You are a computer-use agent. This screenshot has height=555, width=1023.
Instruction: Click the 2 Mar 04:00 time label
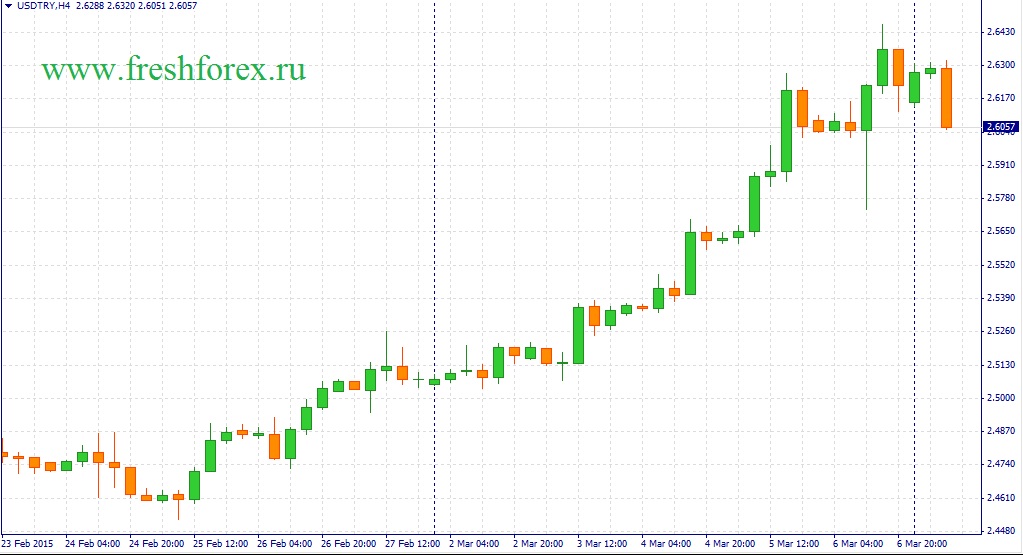[476, 545]
